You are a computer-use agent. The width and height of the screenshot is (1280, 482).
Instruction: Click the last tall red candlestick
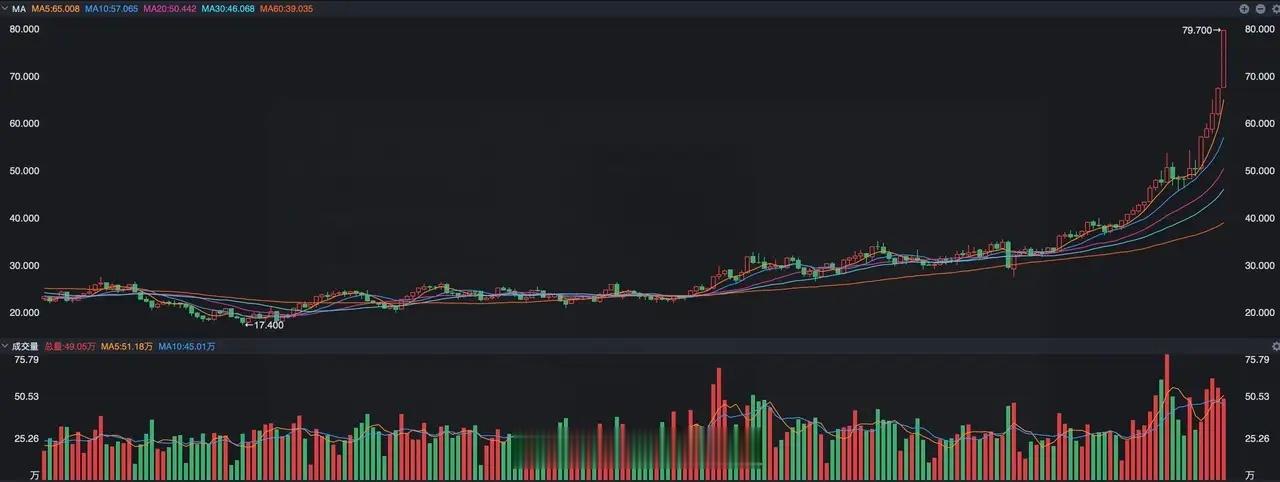click(1223, 58)
